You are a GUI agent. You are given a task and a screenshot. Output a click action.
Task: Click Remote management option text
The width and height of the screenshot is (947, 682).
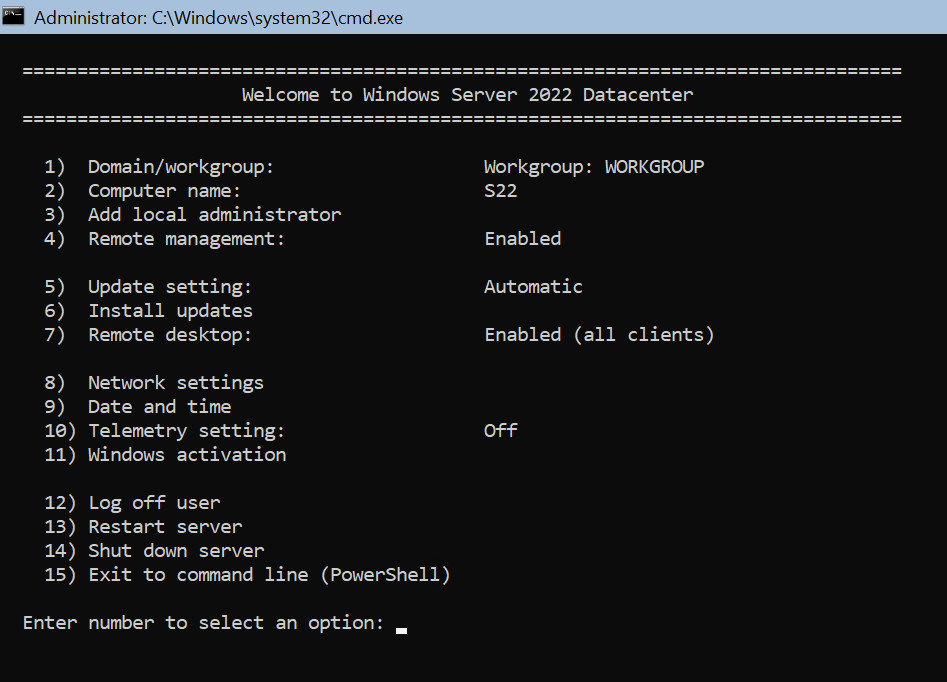click(186, 239)
